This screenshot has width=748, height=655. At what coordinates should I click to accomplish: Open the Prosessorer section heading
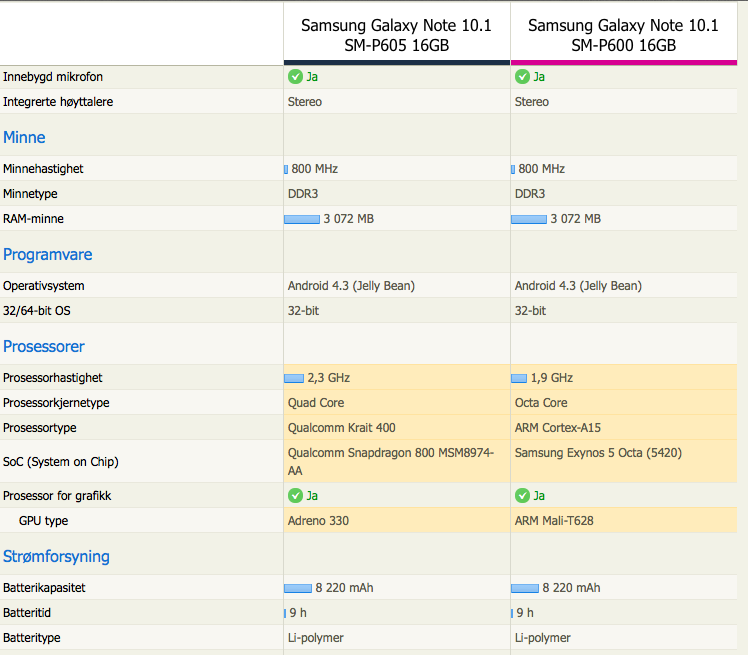44,346
